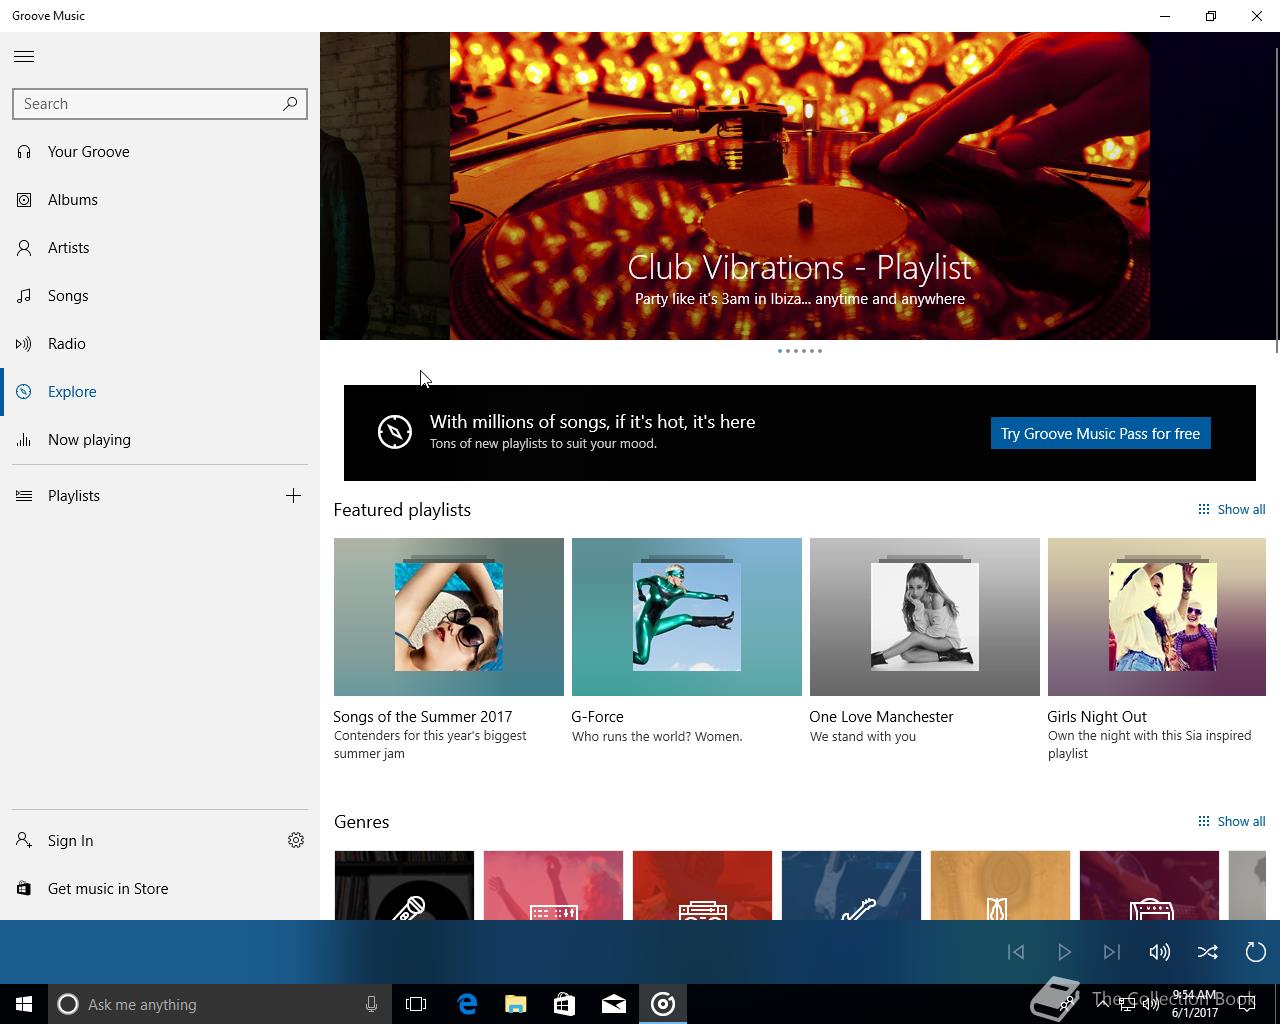Click the carousel page indicator dots
1280x1024 pixels.
pyautogui.click(x=800, y=351)
